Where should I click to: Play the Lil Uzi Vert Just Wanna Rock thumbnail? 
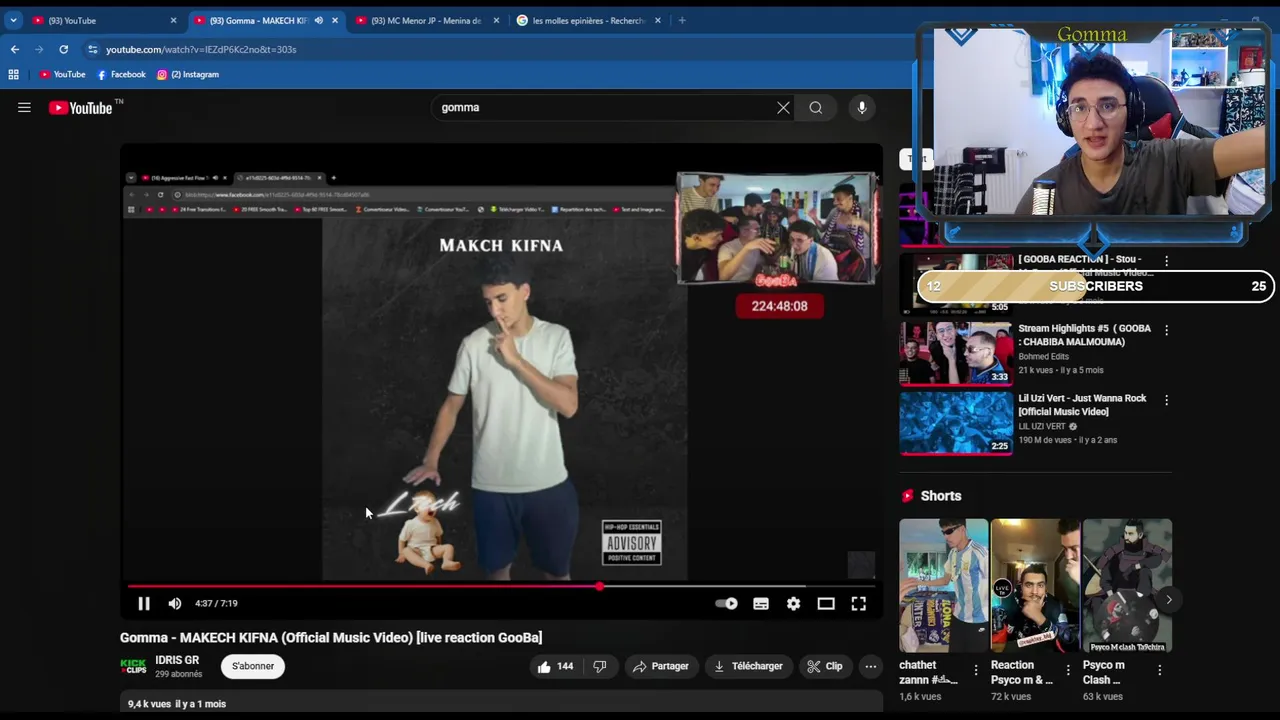pos(956,423)
